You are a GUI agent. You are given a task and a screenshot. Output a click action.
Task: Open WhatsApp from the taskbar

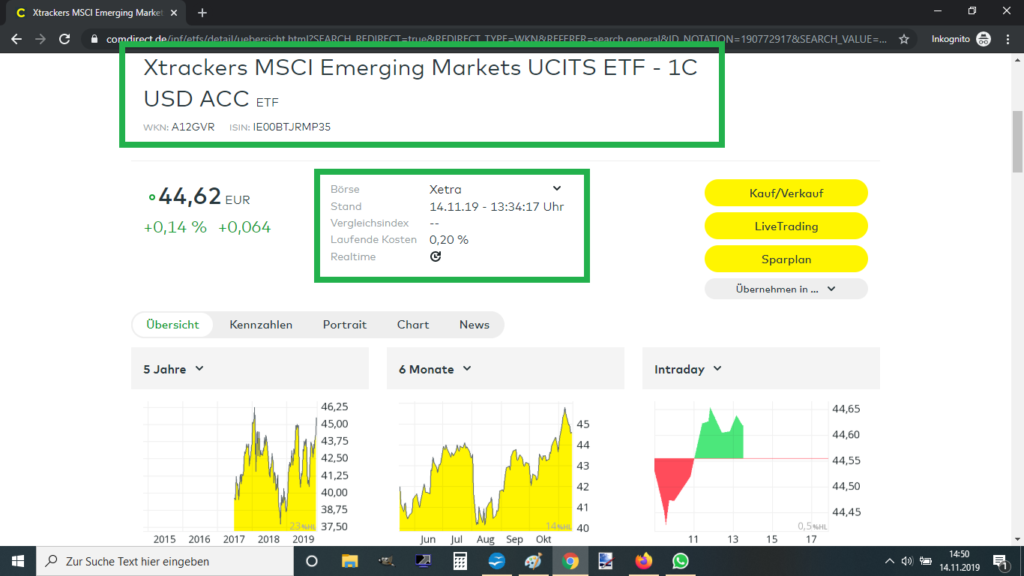(x=680, y=561)
